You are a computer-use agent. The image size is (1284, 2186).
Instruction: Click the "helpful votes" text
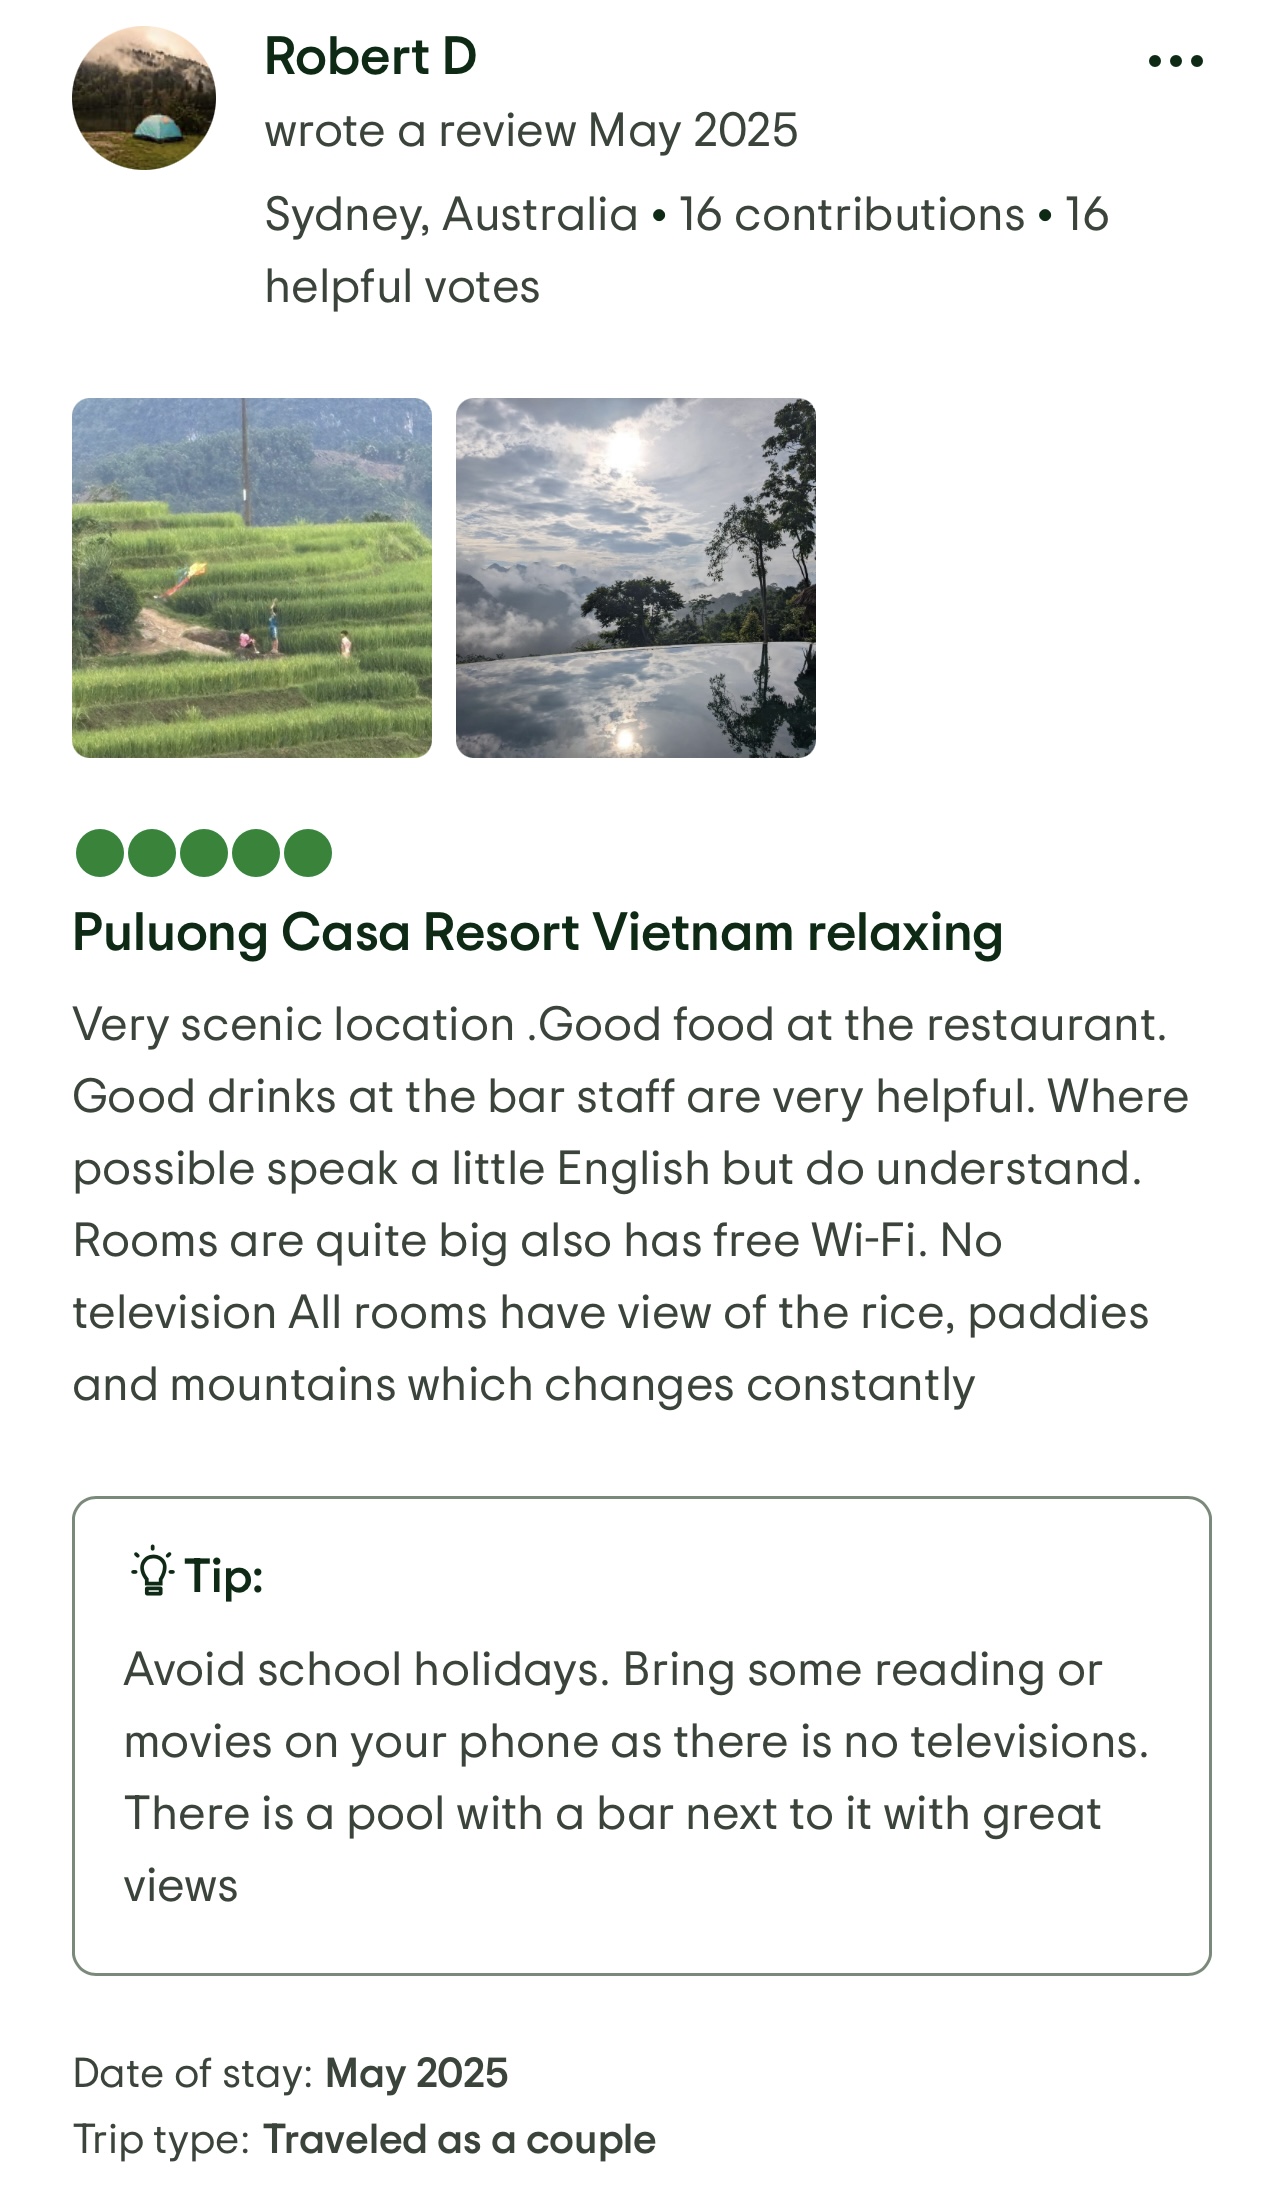point(402,288)
